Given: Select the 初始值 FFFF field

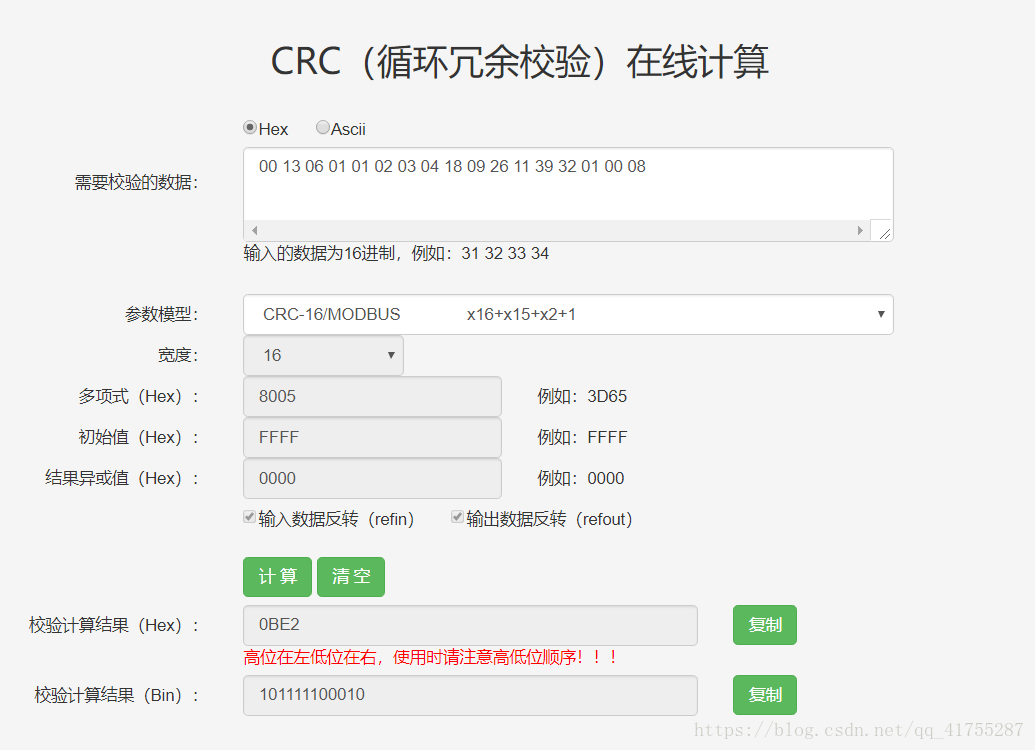Looking at the screenshot, I should (372, 438).
